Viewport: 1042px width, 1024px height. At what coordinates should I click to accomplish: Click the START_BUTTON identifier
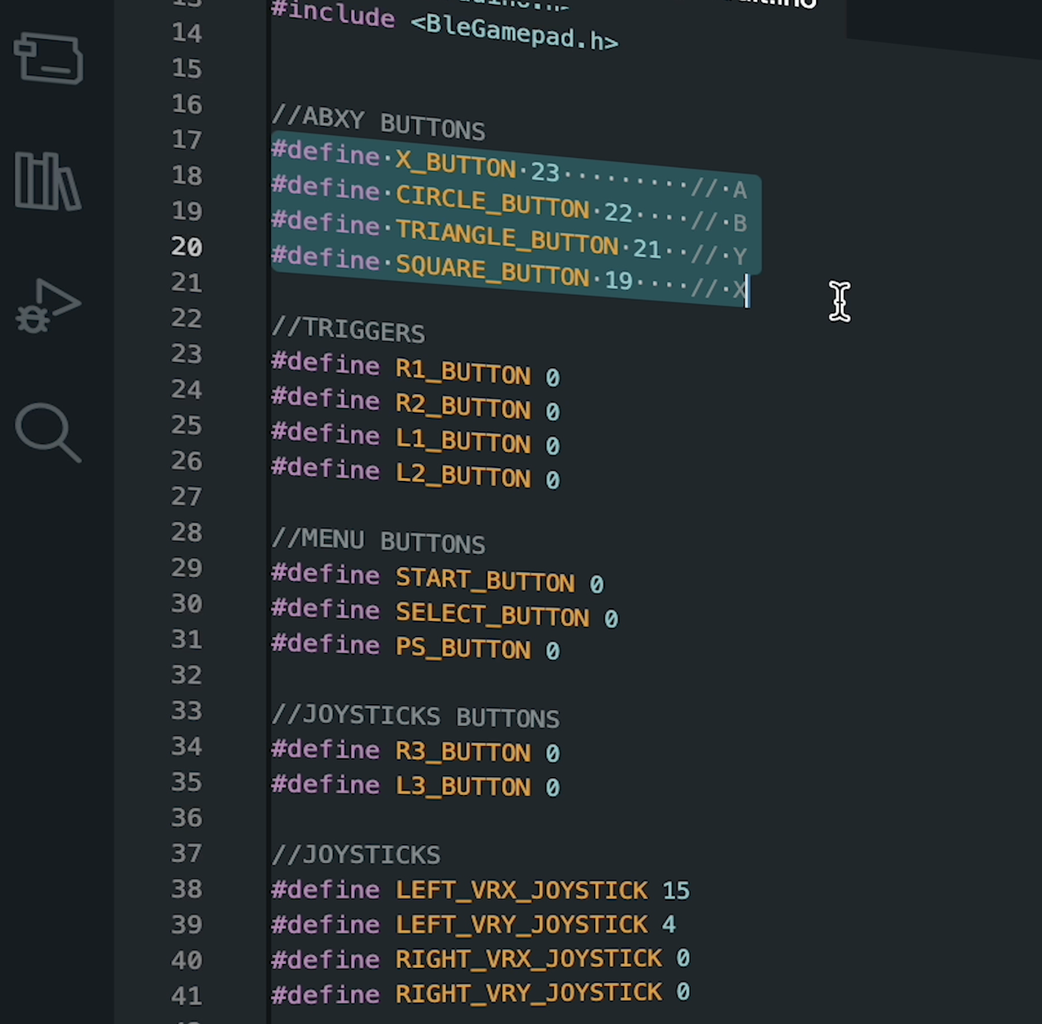pos(485,579)
